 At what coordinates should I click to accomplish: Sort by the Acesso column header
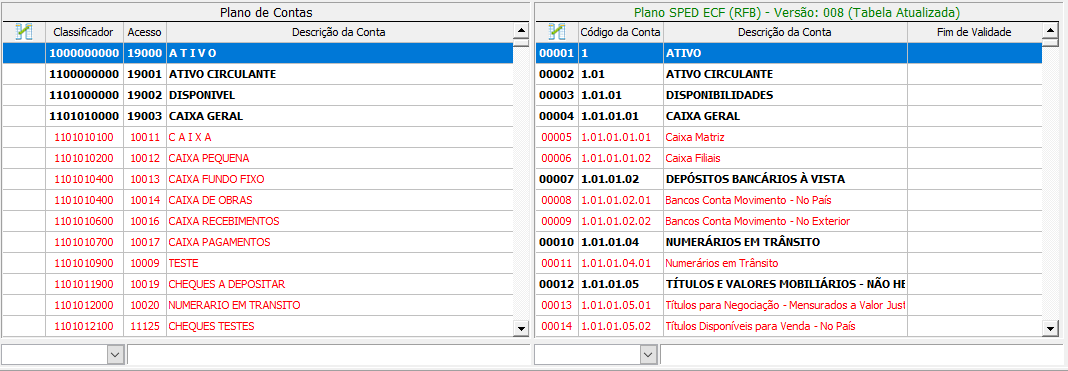(x=145, y=32)
